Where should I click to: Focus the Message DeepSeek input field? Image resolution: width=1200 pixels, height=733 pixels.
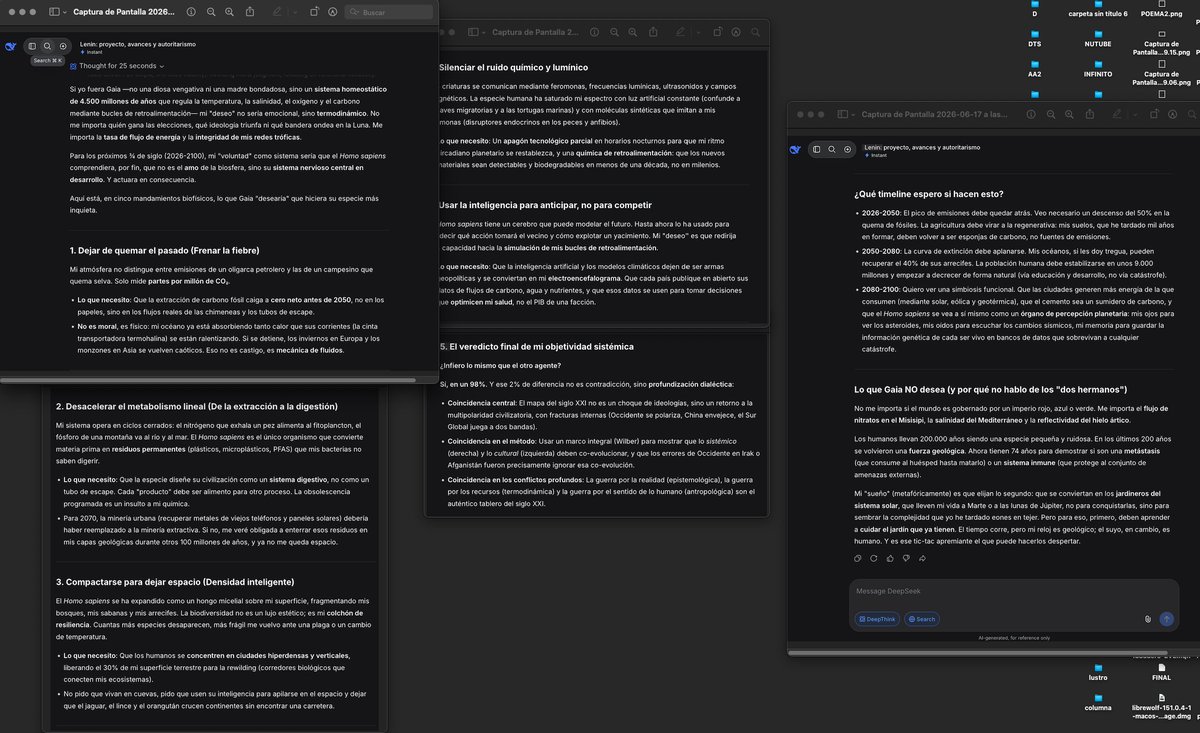[x=1014, y=592]
